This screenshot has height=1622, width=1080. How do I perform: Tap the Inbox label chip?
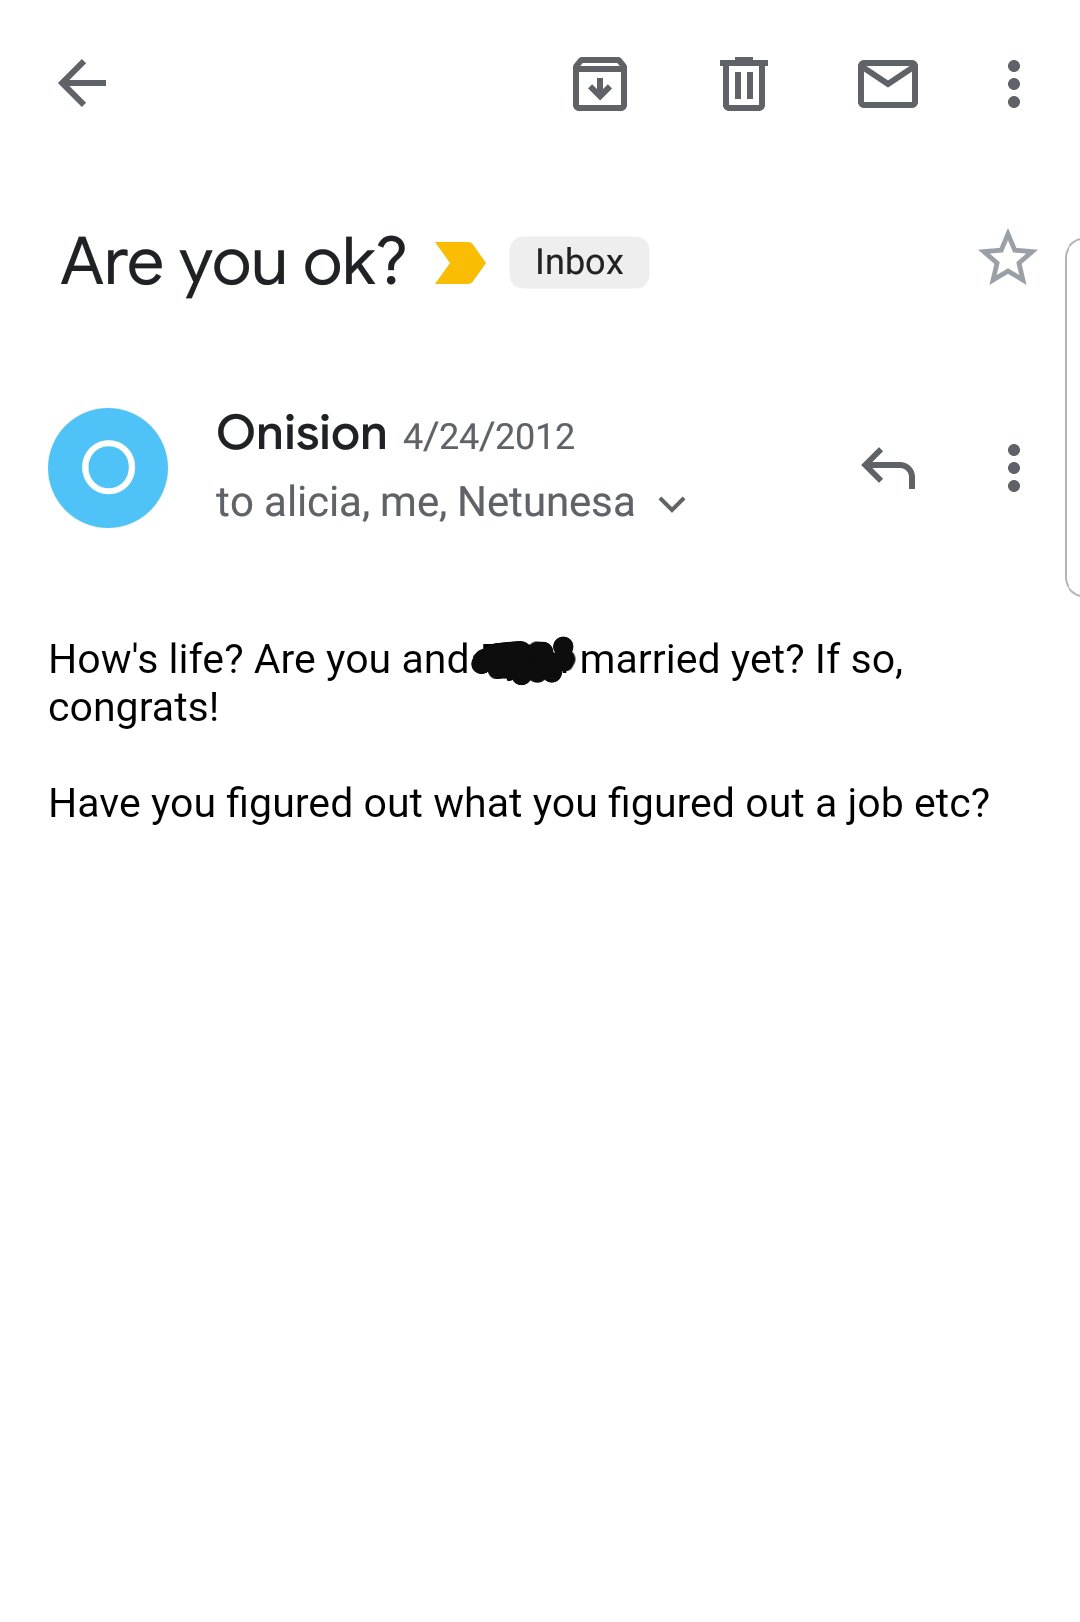pos(579,262)
